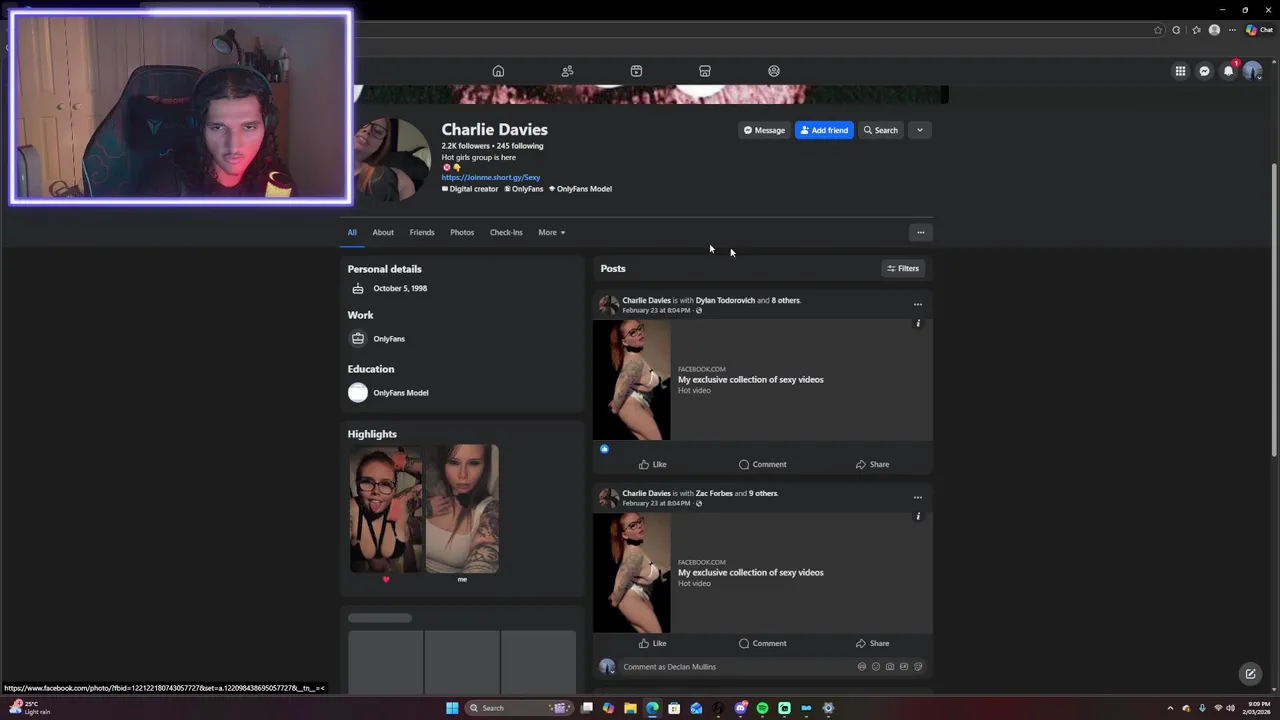Open the '8 others' tagged link
The image size is (1280, 720).
[x=786, y=300]
